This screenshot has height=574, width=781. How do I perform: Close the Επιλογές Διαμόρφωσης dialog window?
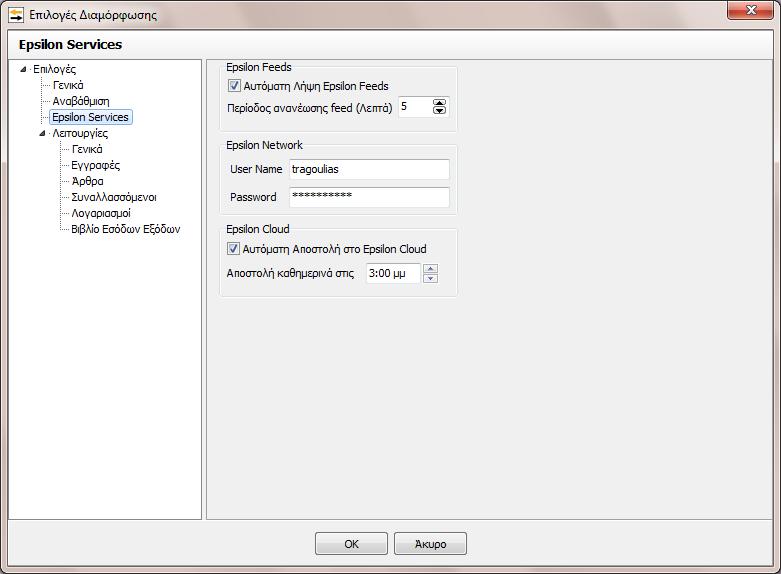751,10
